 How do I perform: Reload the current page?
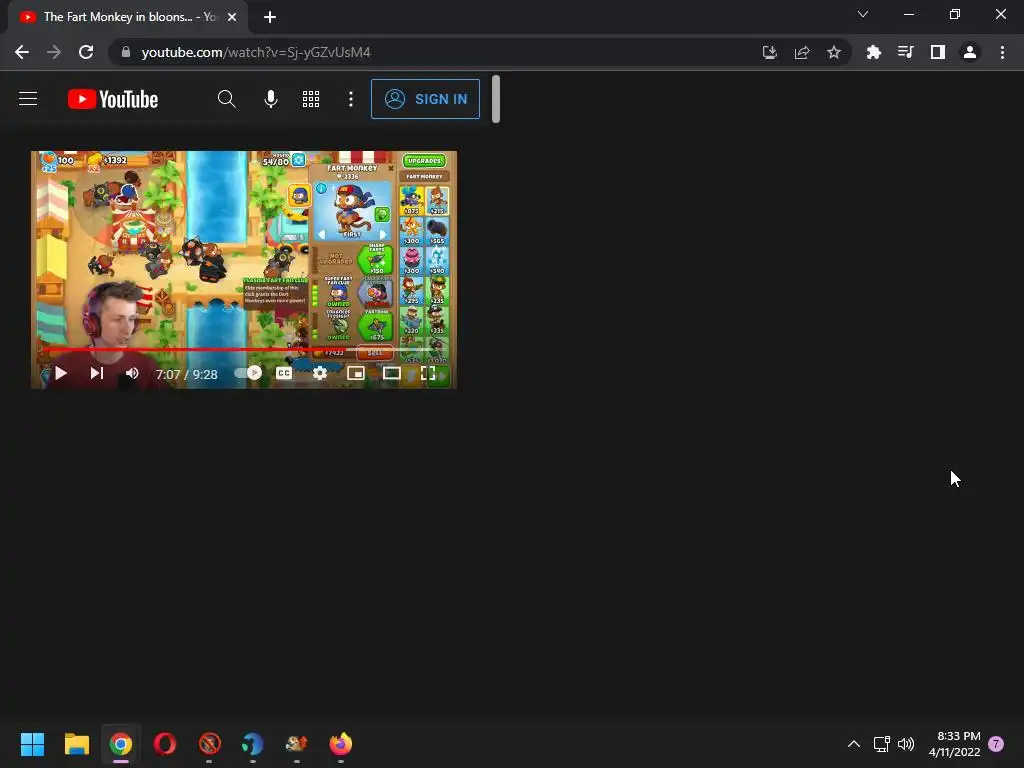[86, 52]
